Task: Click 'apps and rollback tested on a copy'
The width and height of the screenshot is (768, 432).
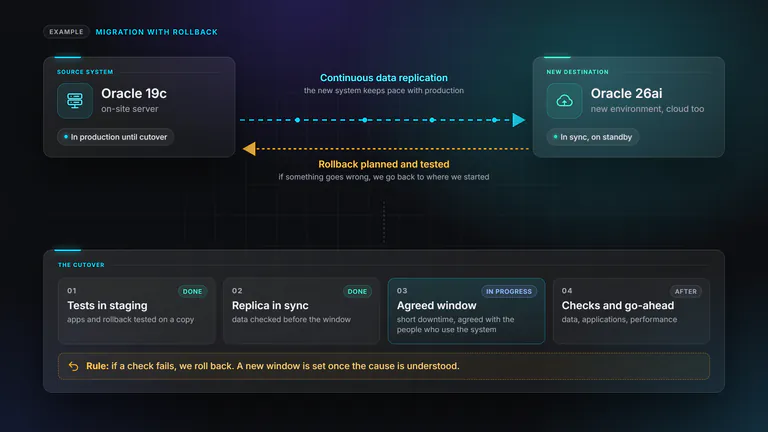Action: pyautogui.click(x=131, y=319)
